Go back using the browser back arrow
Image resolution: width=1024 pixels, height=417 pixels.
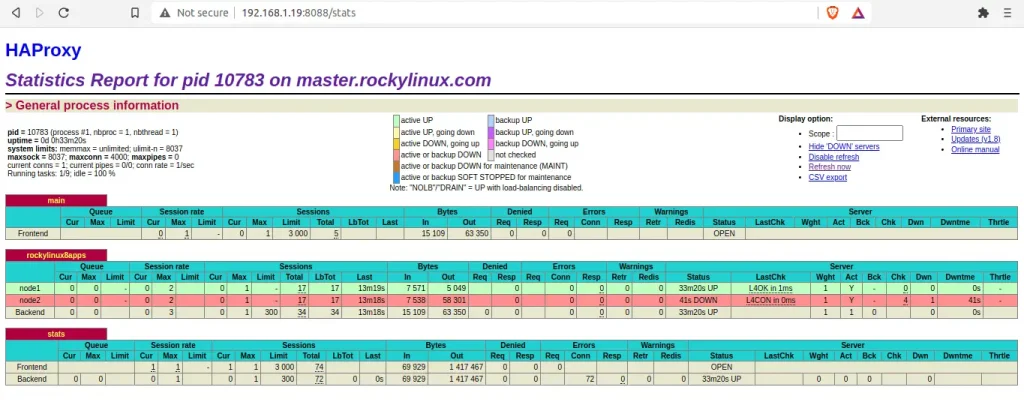click(16, 12)
